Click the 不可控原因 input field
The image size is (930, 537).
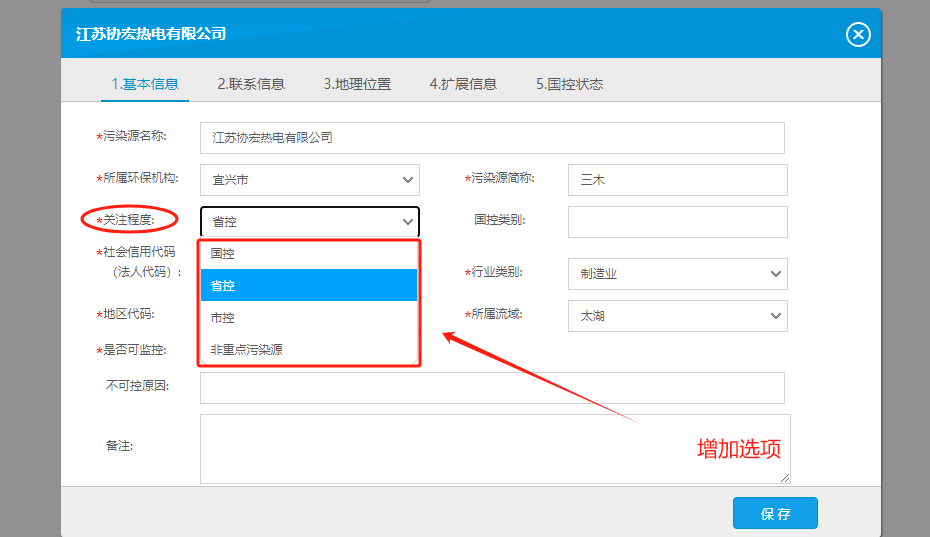coord(492,388)
